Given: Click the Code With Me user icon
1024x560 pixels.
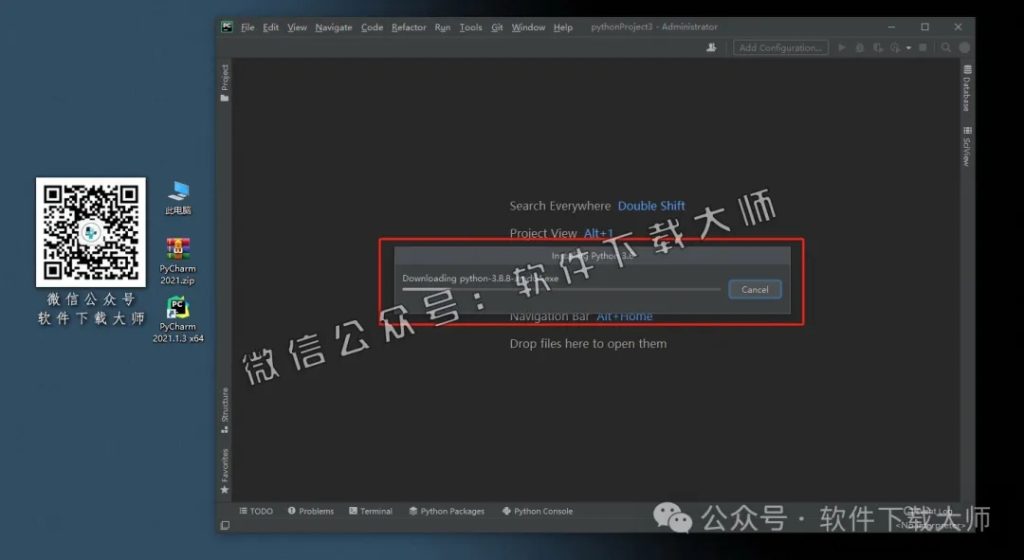Looking at the screenshot, I should pos(711,48).
